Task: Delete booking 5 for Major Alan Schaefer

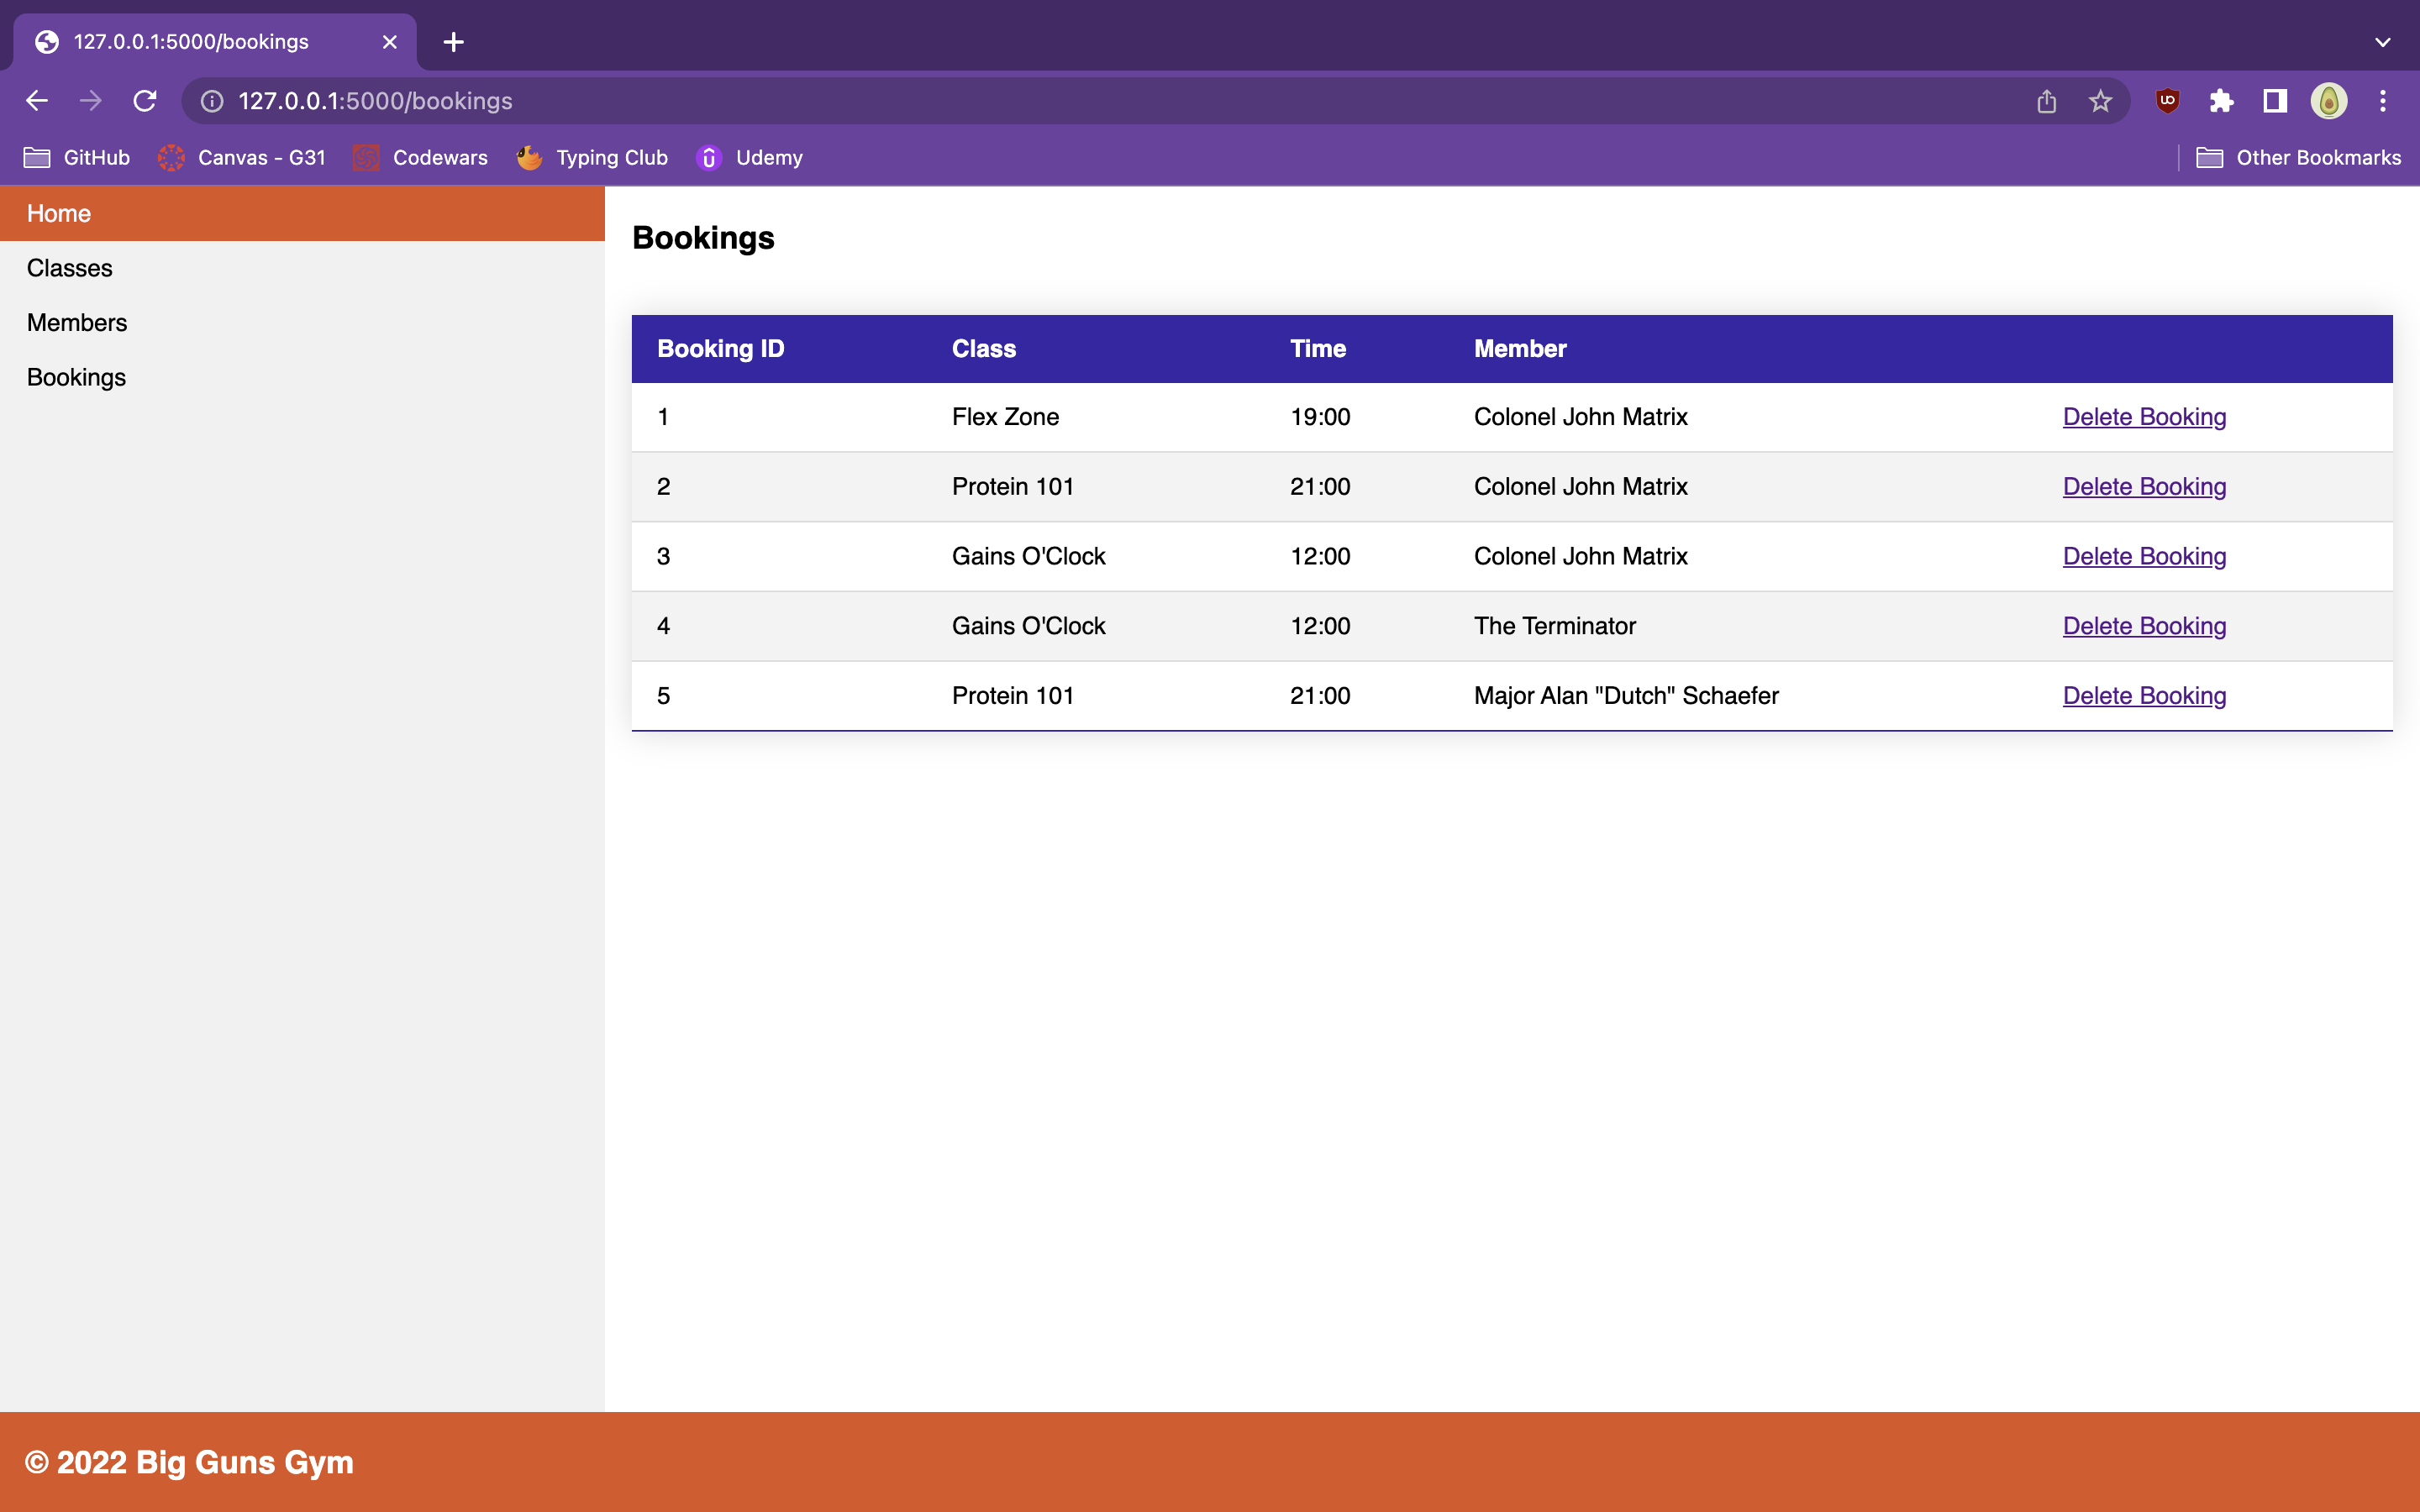Action: 2144,696
